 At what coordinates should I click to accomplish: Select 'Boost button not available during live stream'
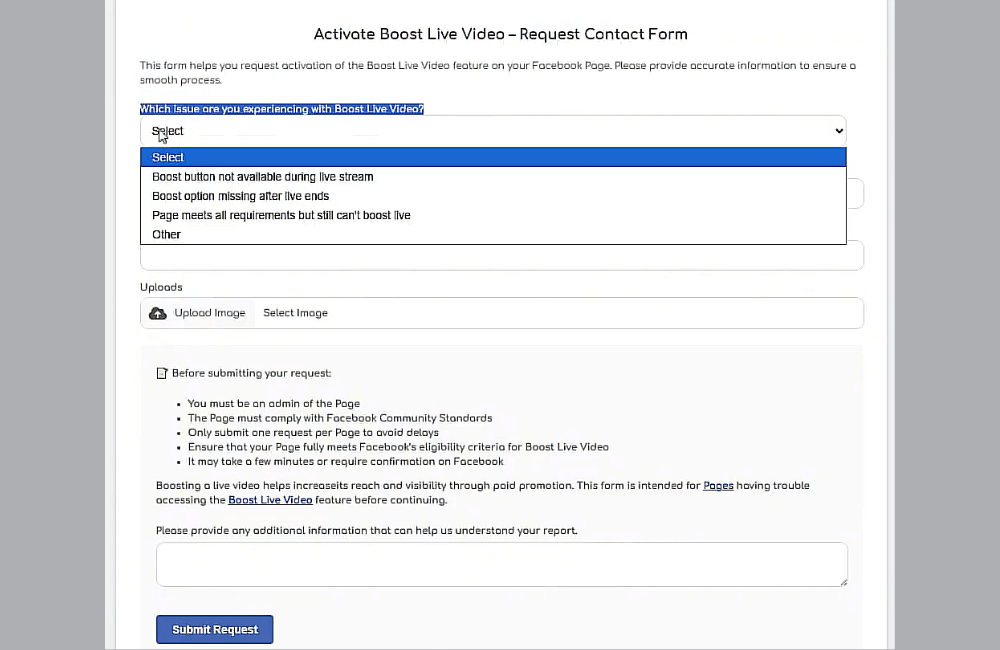tap(263, 176)
